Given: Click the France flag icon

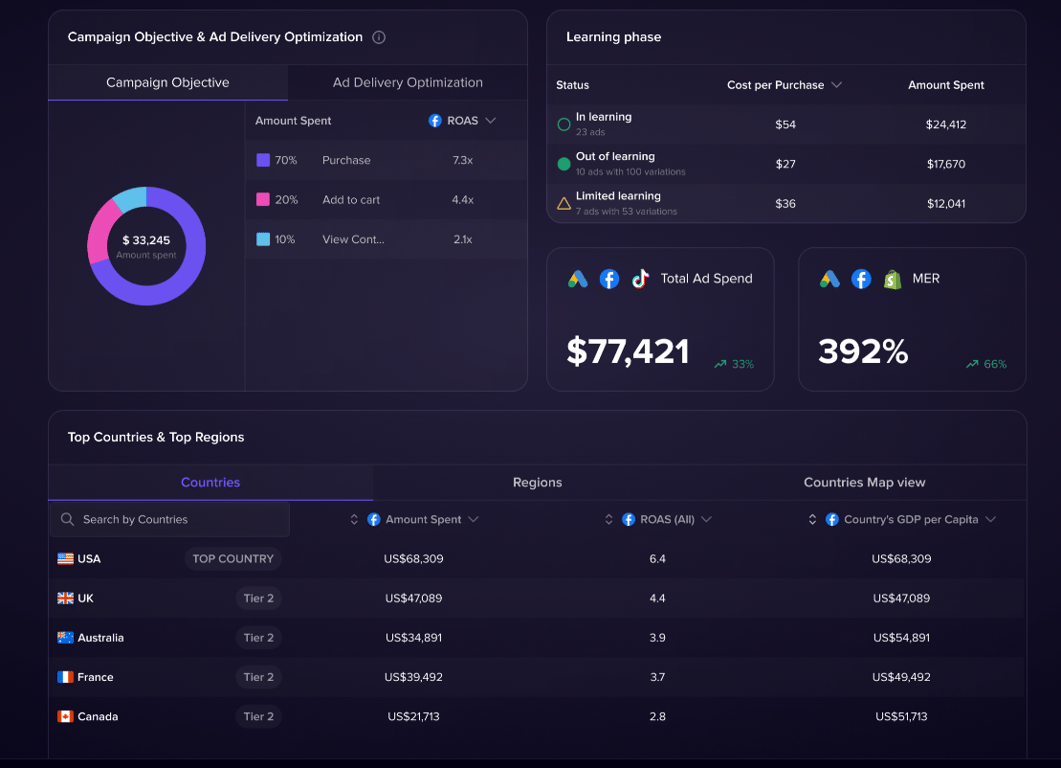Looking at the screenshot, I should click(66, 677).
